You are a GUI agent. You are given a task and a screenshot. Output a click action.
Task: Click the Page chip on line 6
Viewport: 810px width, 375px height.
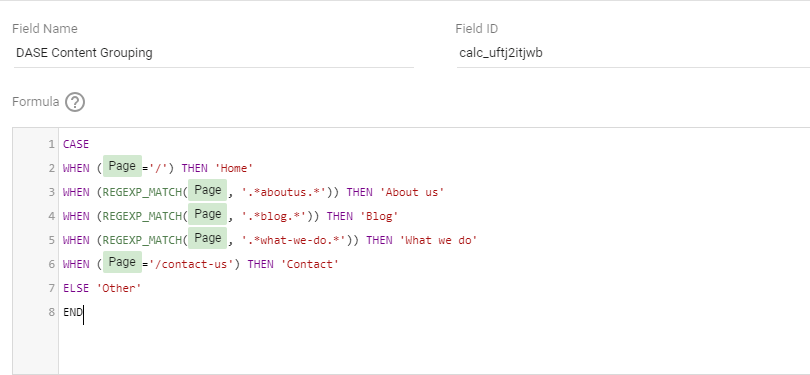click(122, 262)
